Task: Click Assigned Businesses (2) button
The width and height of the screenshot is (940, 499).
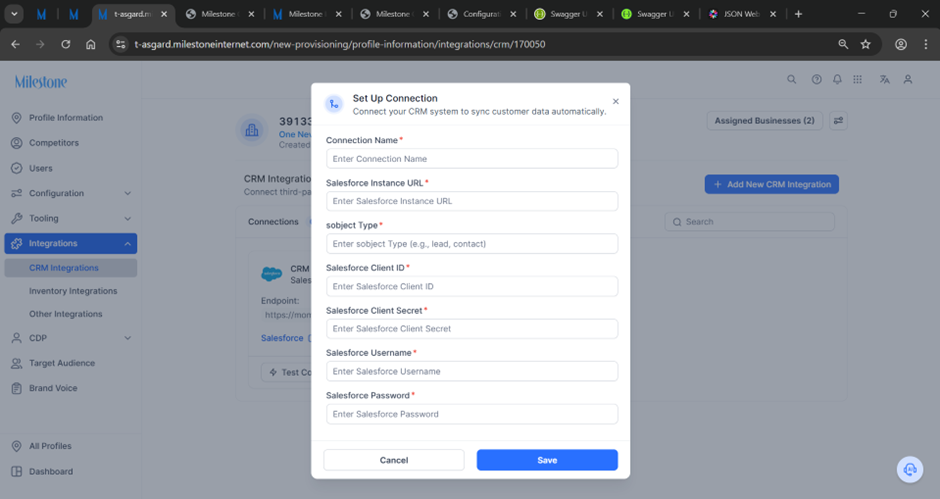Action: coord(764,121)
